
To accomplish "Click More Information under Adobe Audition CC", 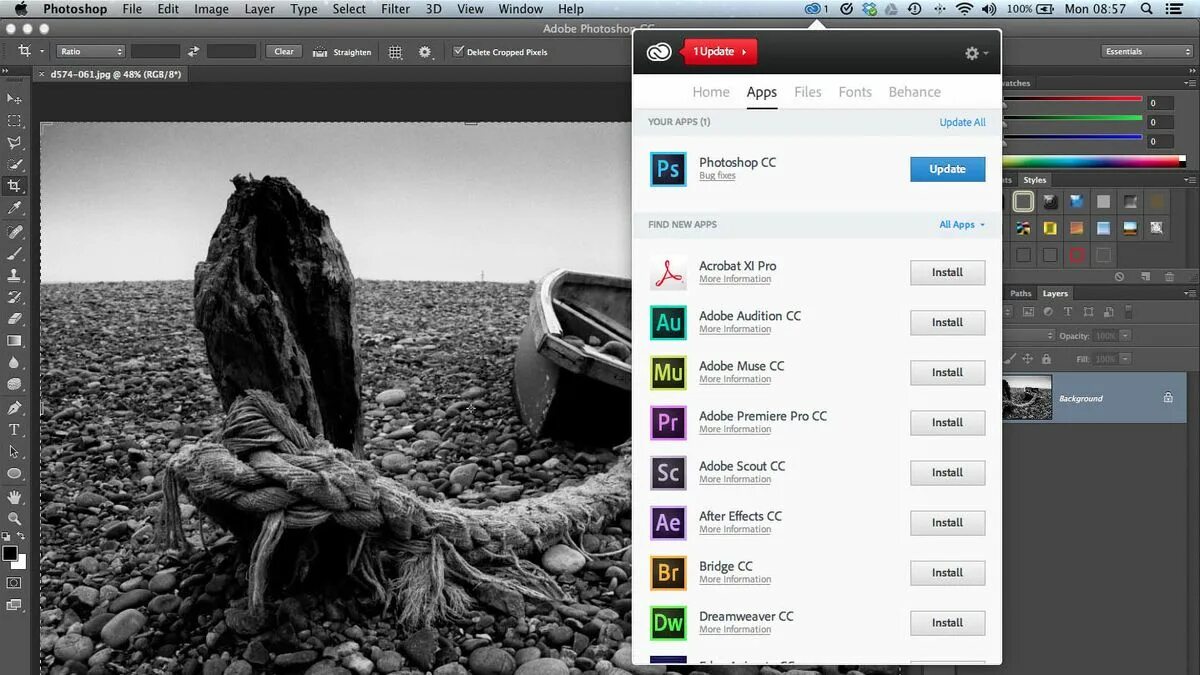I will 736,329.
